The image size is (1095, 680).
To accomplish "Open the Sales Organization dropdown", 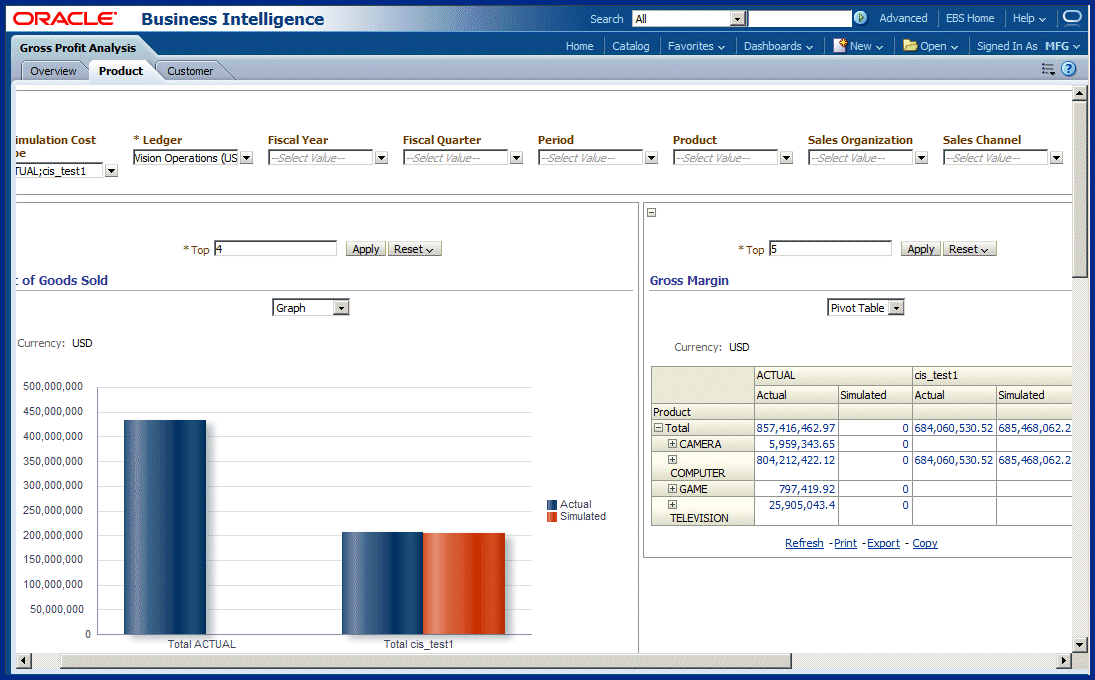I will (x=921, y=158).
